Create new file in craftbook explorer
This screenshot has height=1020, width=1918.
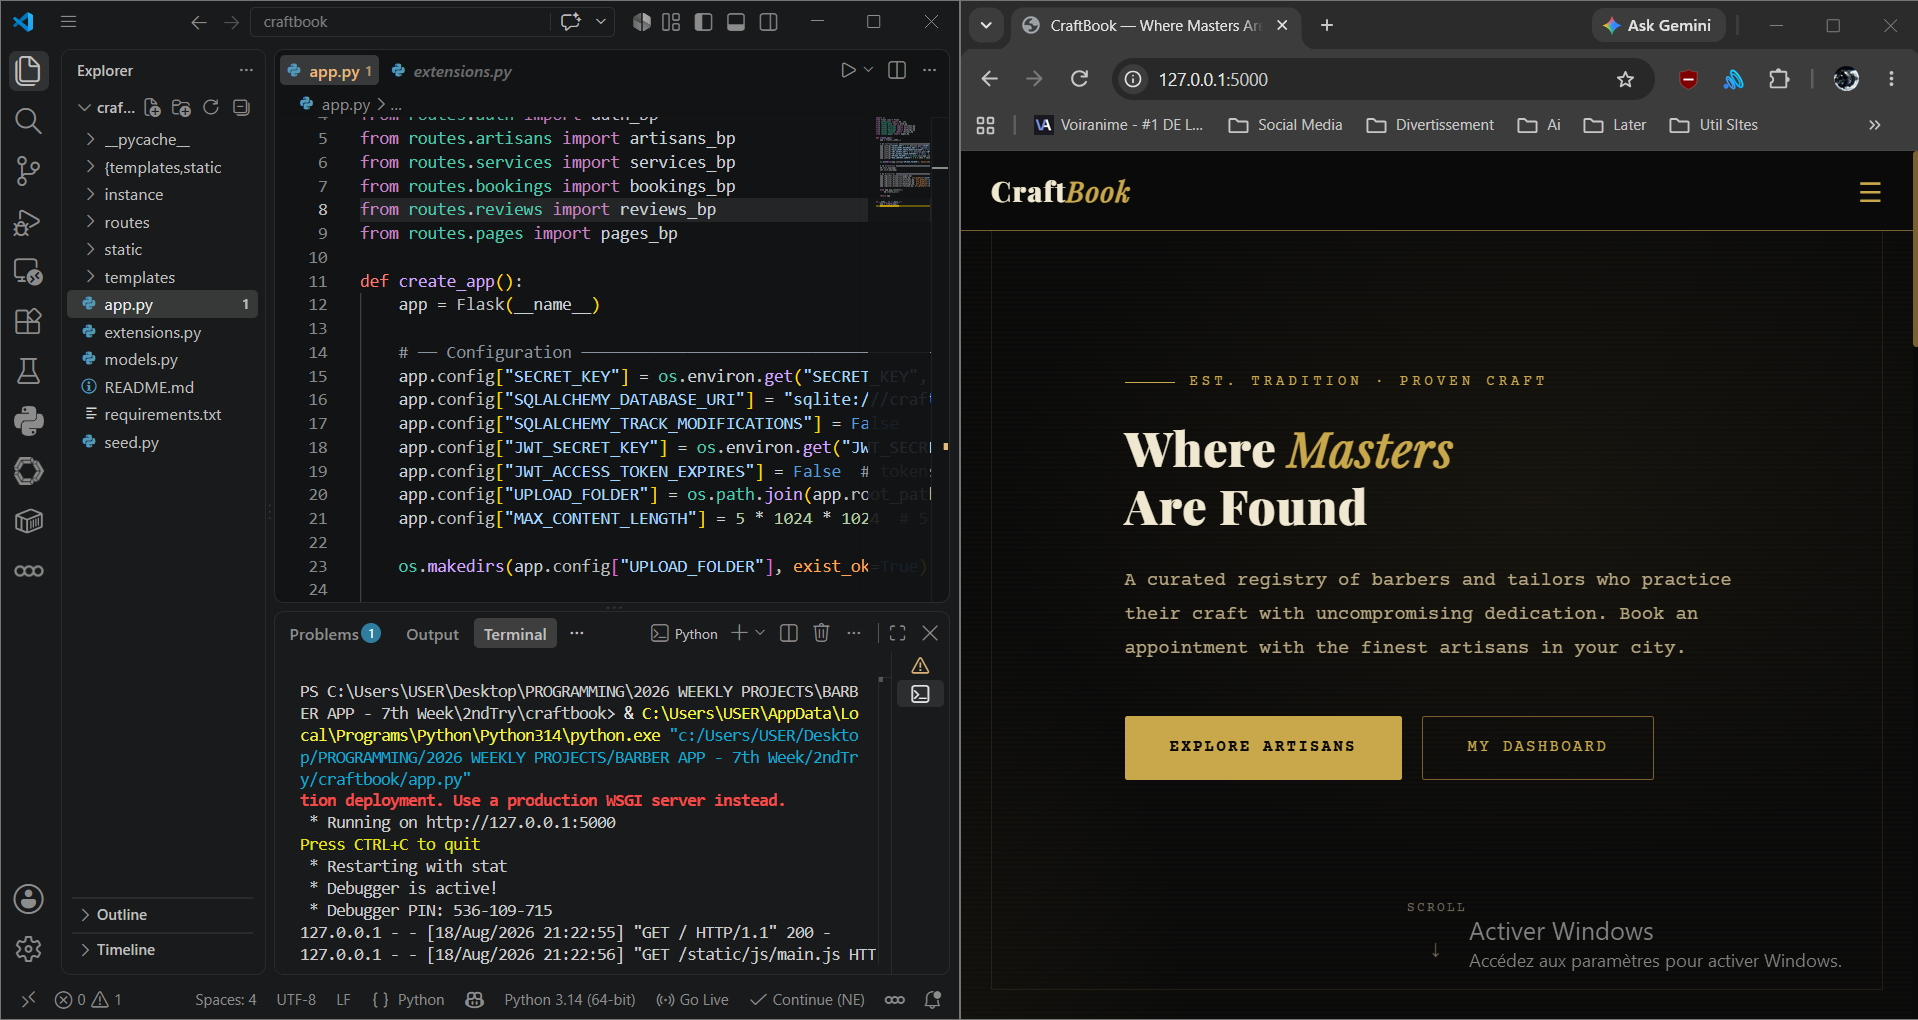point(152,107)
